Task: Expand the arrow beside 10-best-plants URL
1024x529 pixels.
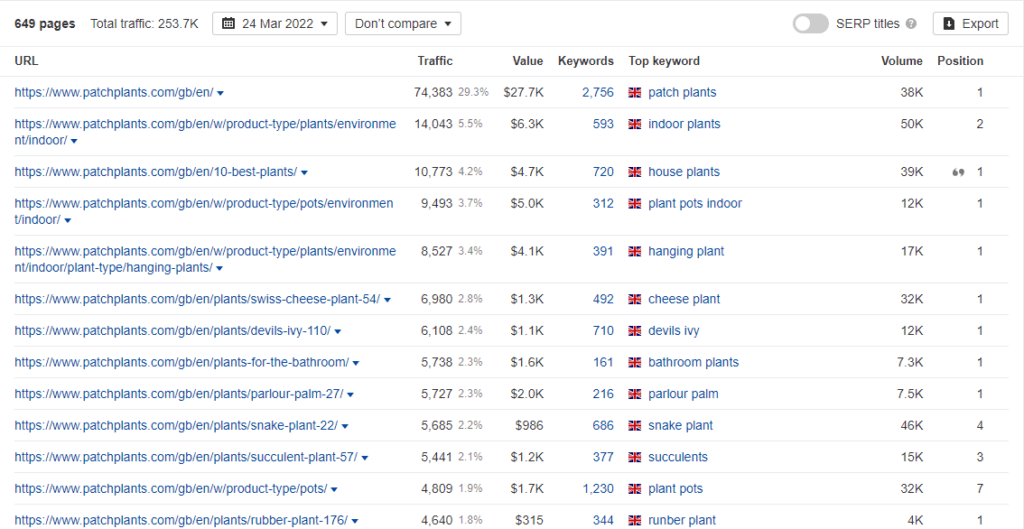Action: coord(304,172)
